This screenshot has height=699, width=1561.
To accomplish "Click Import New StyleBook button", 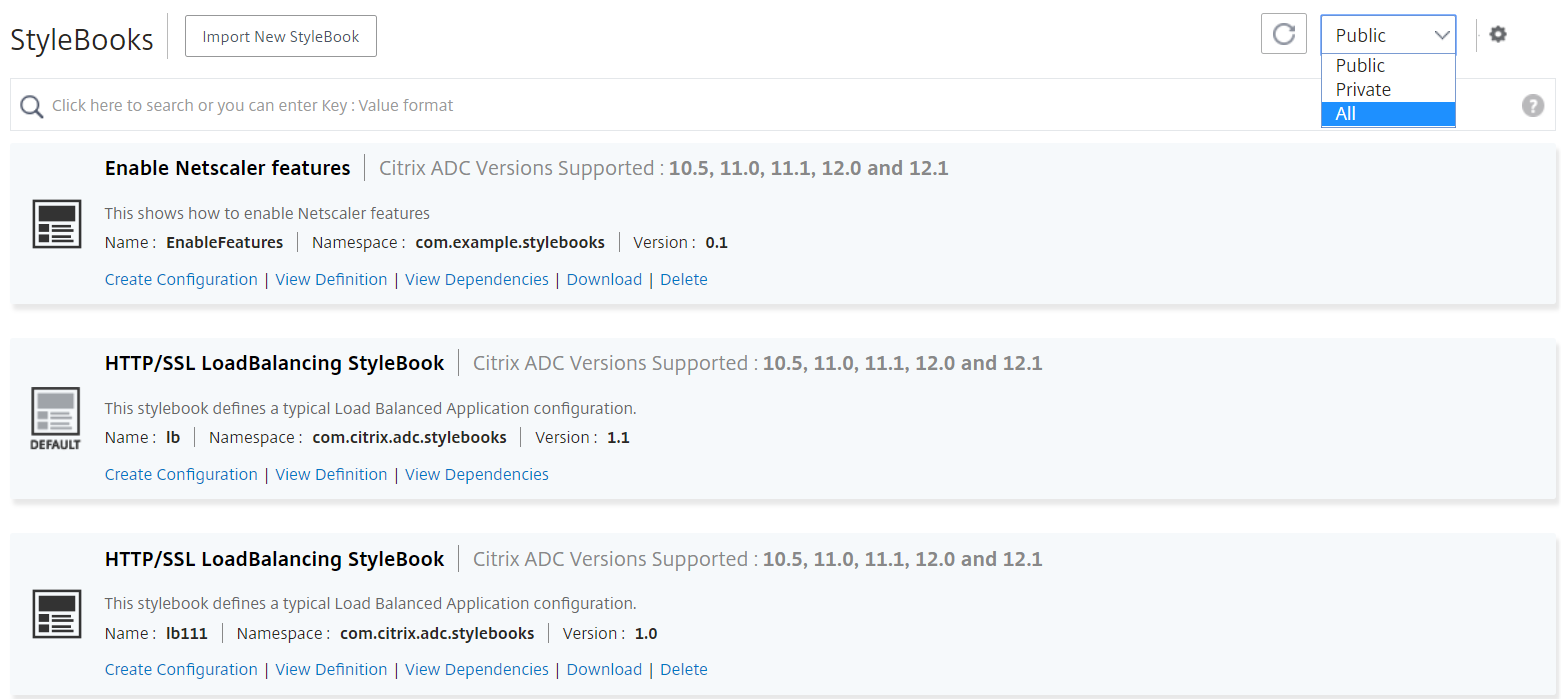I will click(x=281, y=36).
